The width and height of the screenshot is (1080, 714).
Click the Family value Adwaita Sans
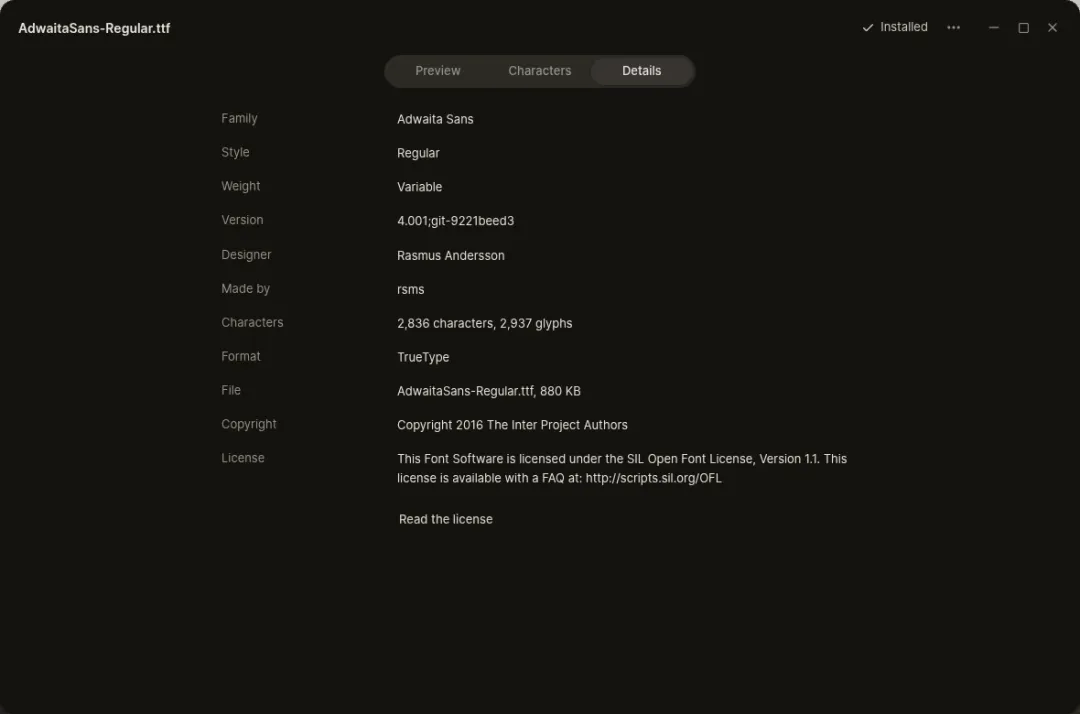435,119
